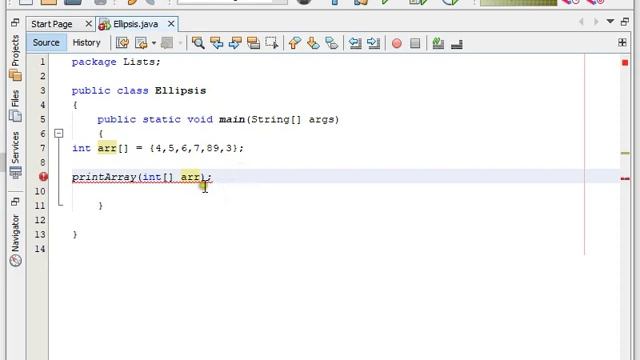Click the Projects panel icon
This screenshot has height=360, width=640.
point(16,76)
